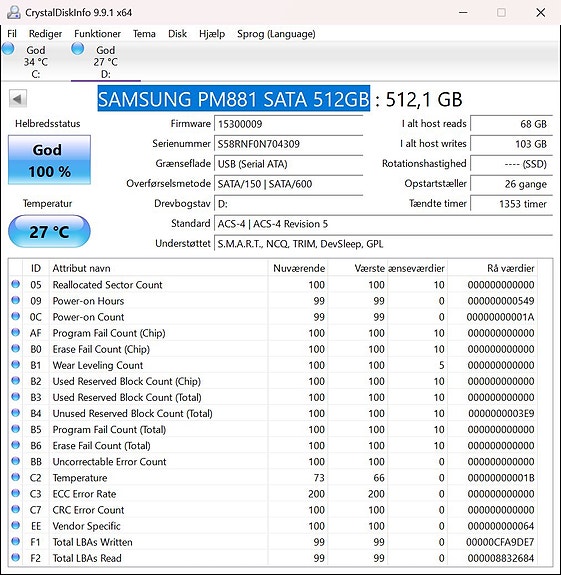
Task: Click the CrystalDiskInfo app icon in title bar
Action: (x=14, y=12)
